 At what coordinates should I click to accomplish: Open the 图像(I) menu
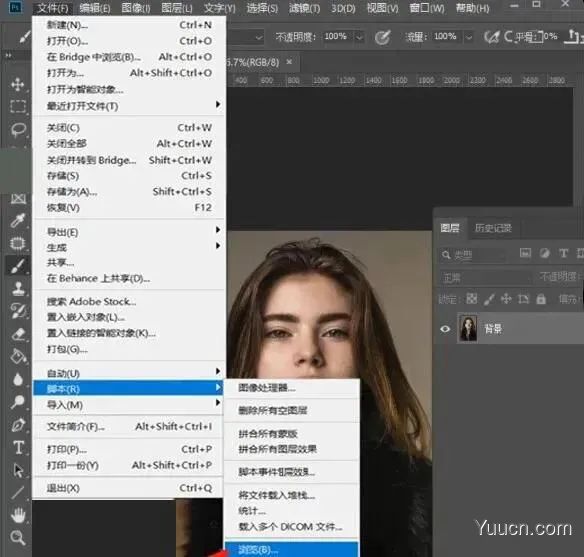click(x=136, y=8)
